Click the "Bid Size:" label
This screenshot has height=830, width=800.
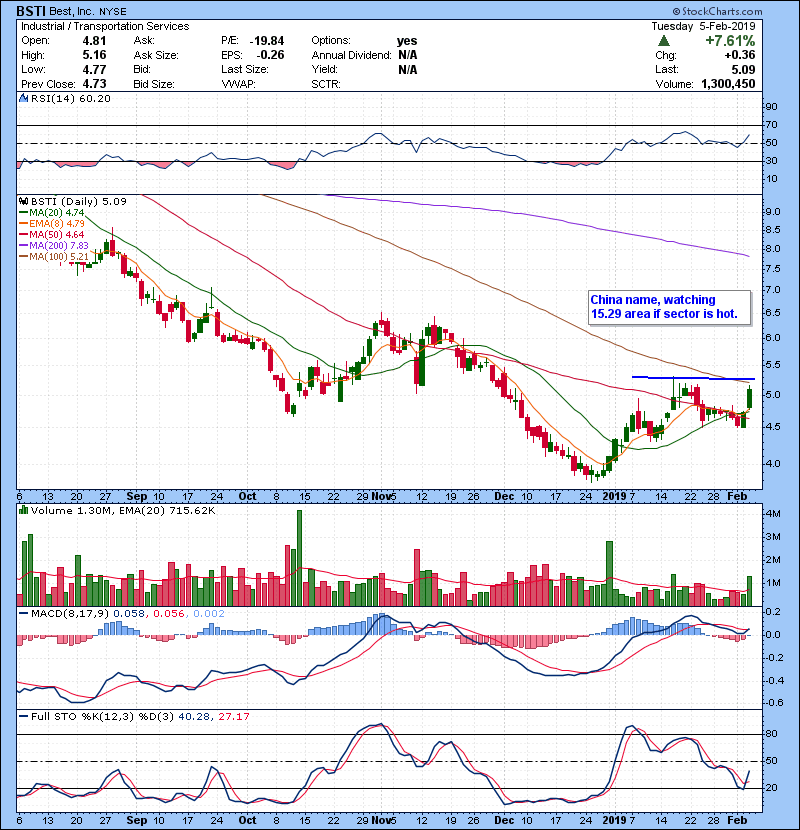pos(154,84)
